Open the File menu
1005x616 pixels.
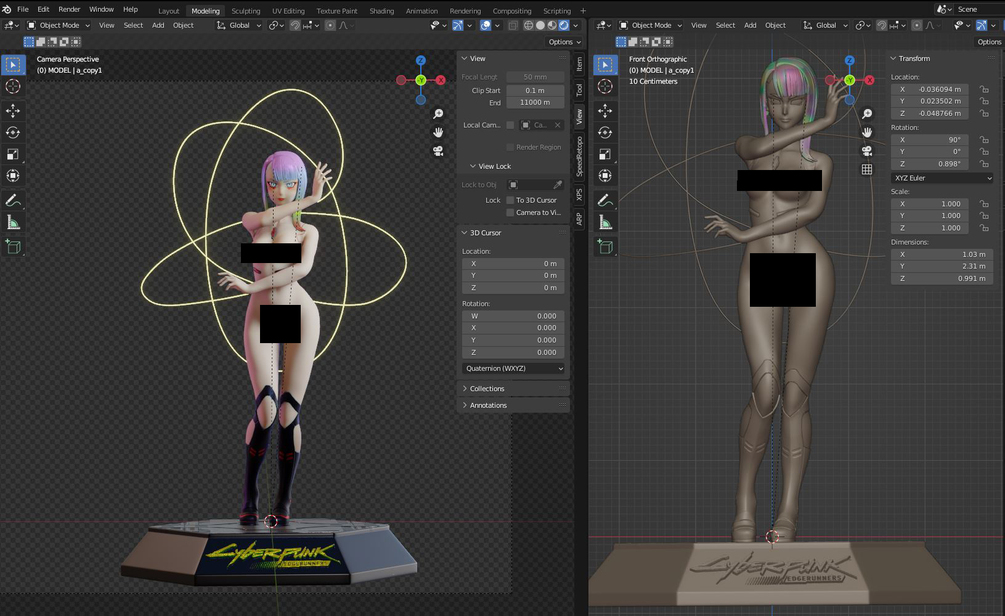click(22, 10)
